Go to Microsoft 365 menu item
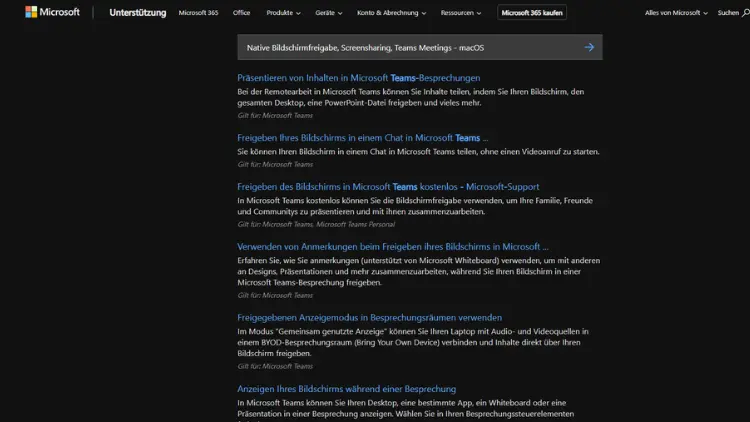Screen dimensions: 750x422 click(198, 13)
